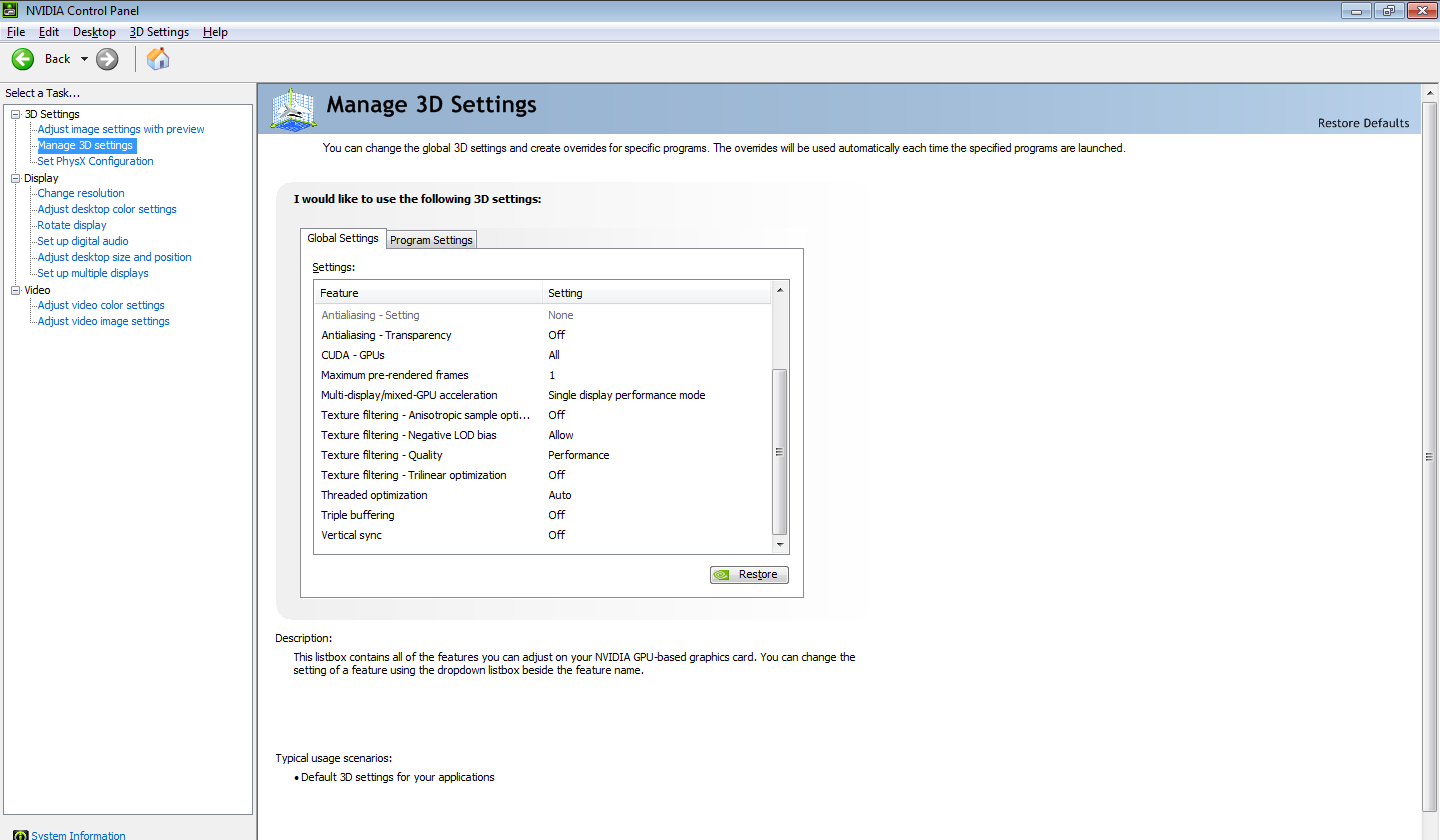Open Set up digital audio
This screenshot has width=1440, height=840.
[83, 241]
